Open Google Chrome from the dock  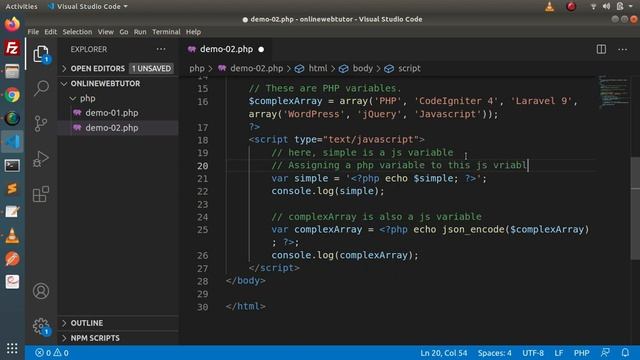click(12, 95)
